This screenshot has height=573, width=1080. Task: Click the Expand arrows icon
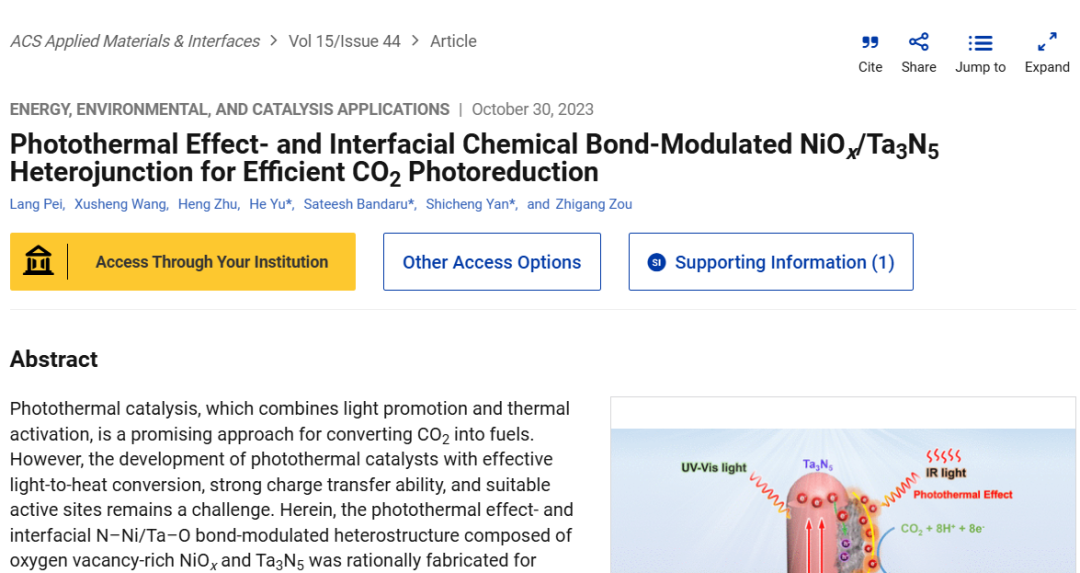[x=1047, y=42]
